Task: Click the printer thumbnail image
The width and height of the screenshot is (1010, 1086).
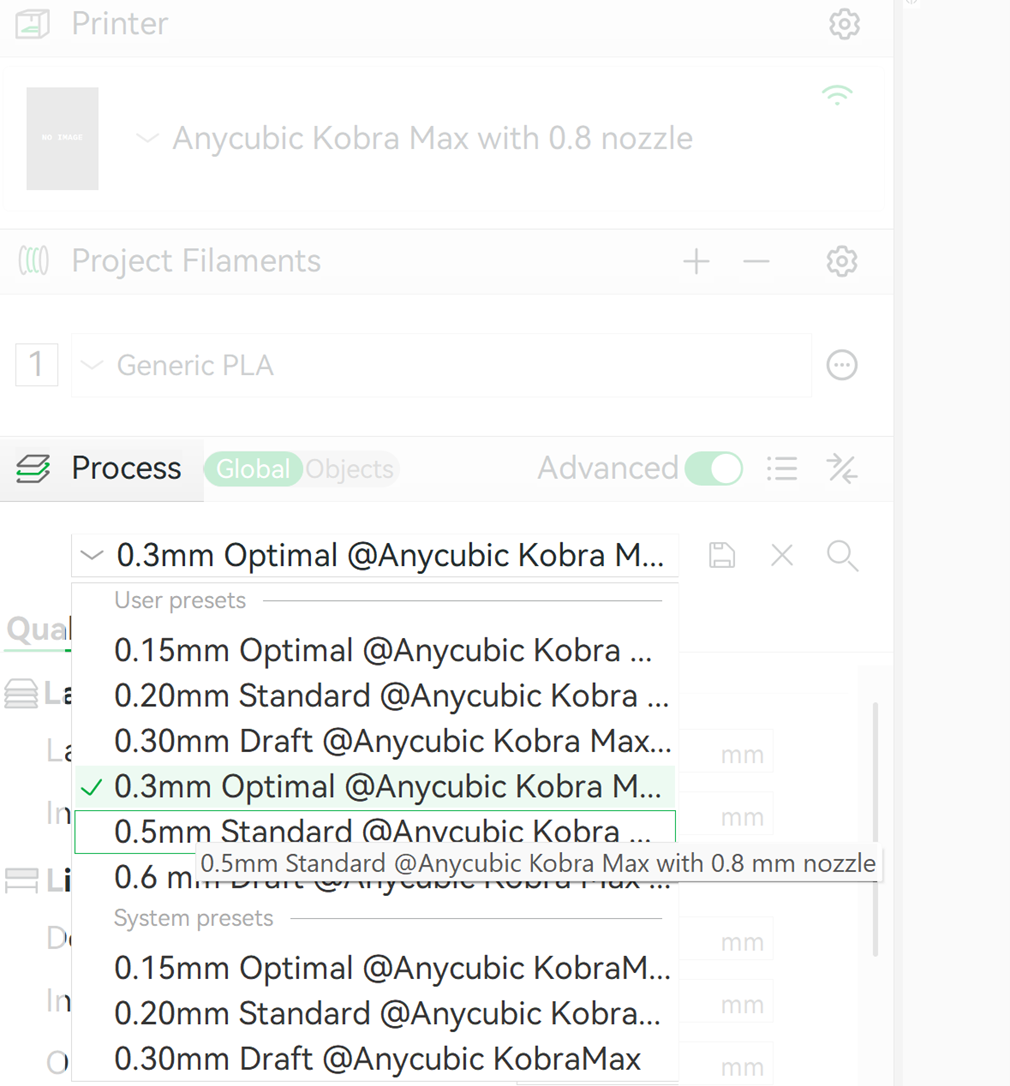Action: coord(63,138)
